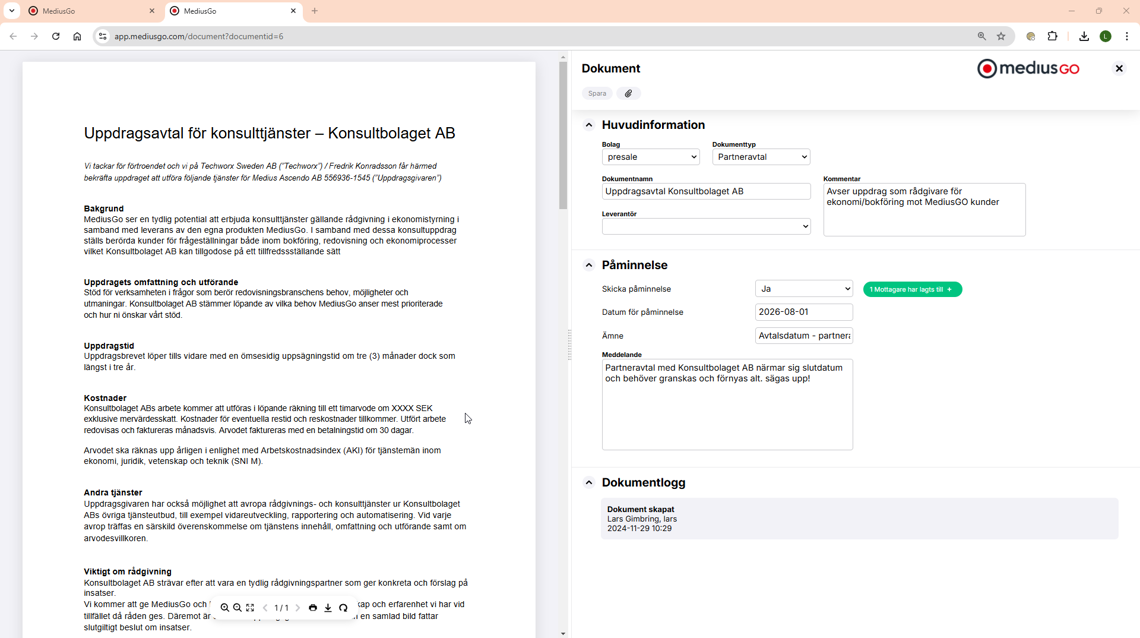Close the first MediusGo tab
Viewport: 1140px width, 638px height.
tap(152, 11)
